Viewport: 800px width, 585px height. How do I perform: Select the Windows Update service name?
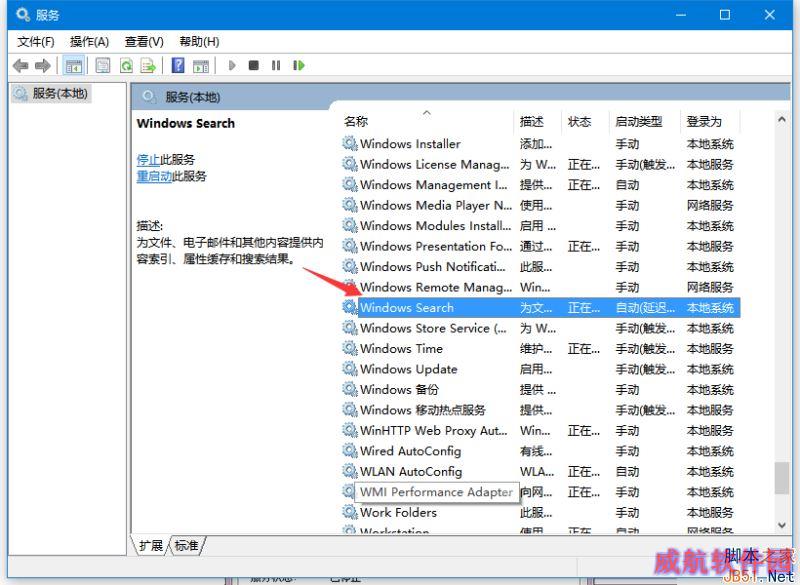pos(409,369)
